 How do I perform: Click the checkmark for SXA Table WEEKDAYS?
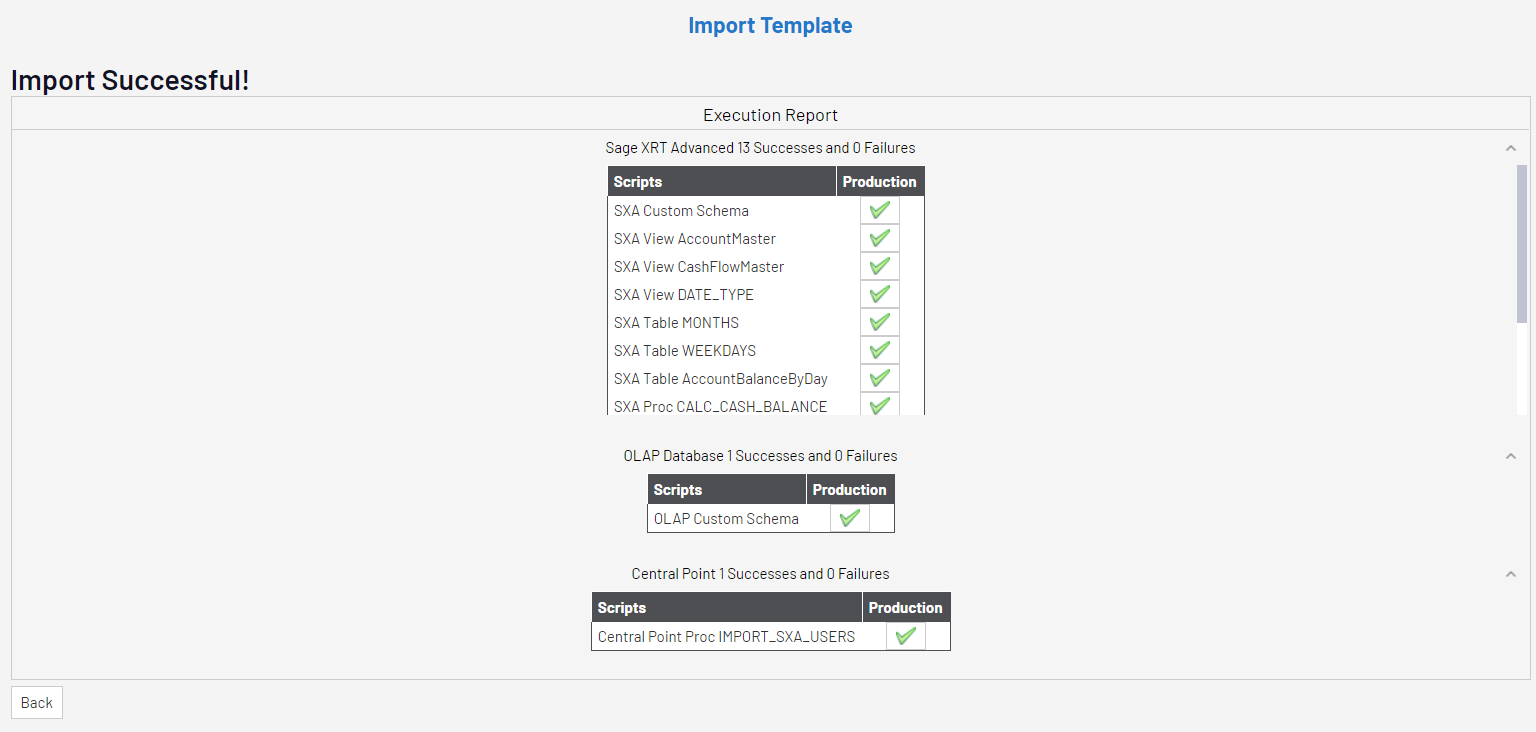point(880,351)
